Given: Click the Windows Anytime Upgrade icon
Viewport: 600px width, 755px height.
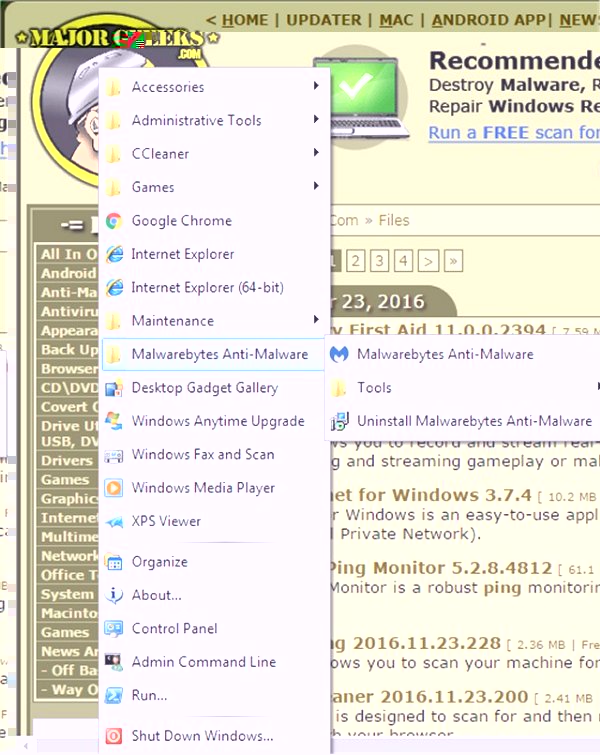Looking at the screenshot, I should click(114, 421).
